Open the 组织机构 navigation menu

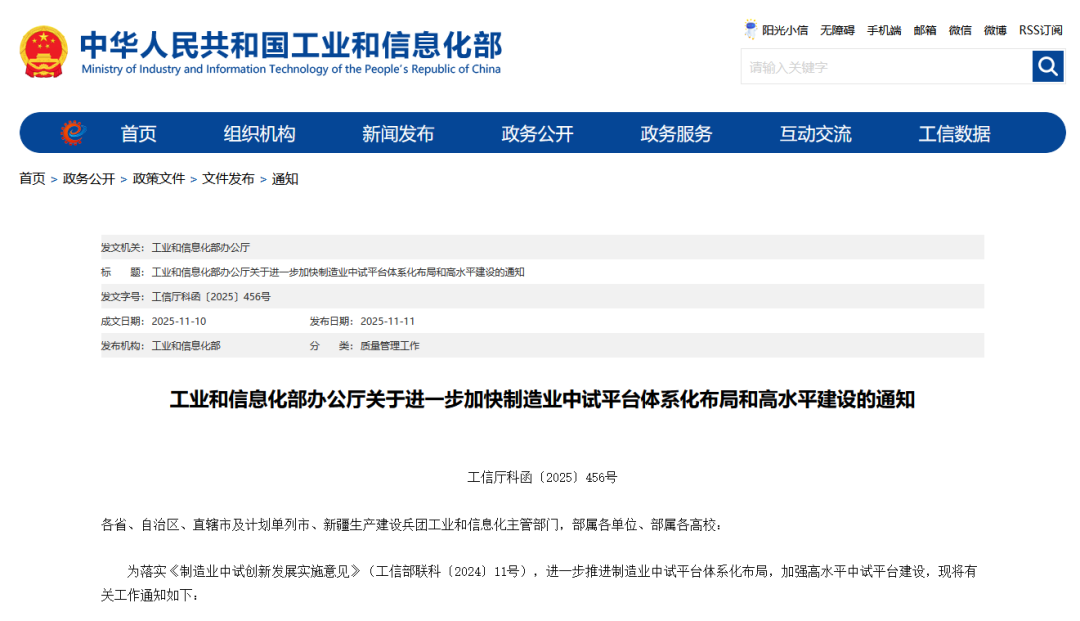point(260,132)
